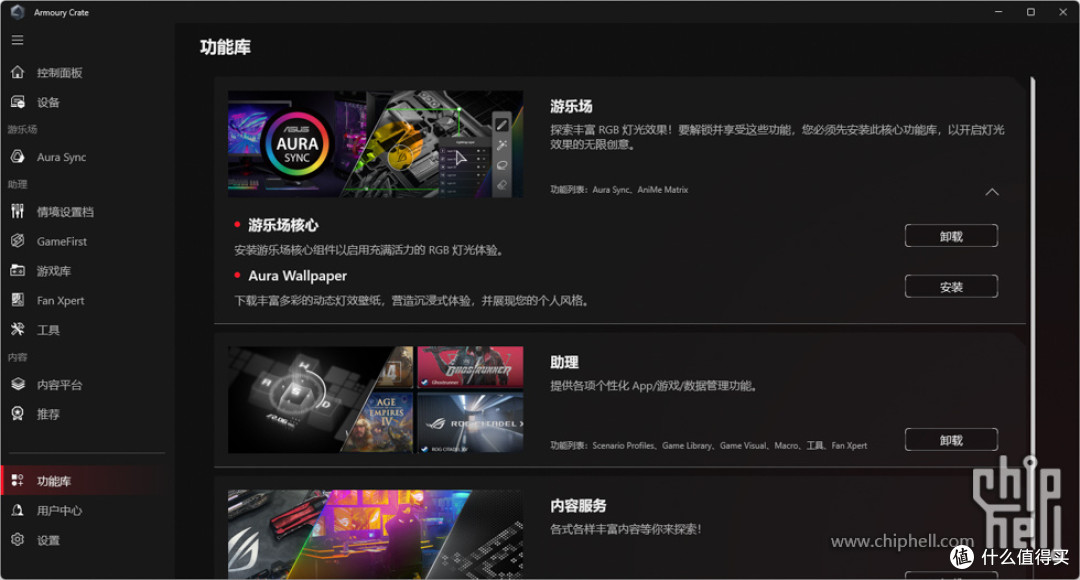Screen dimensions: 1080x580
Task: Click the 功能库 feature library icon
Action: click(18, 480)
